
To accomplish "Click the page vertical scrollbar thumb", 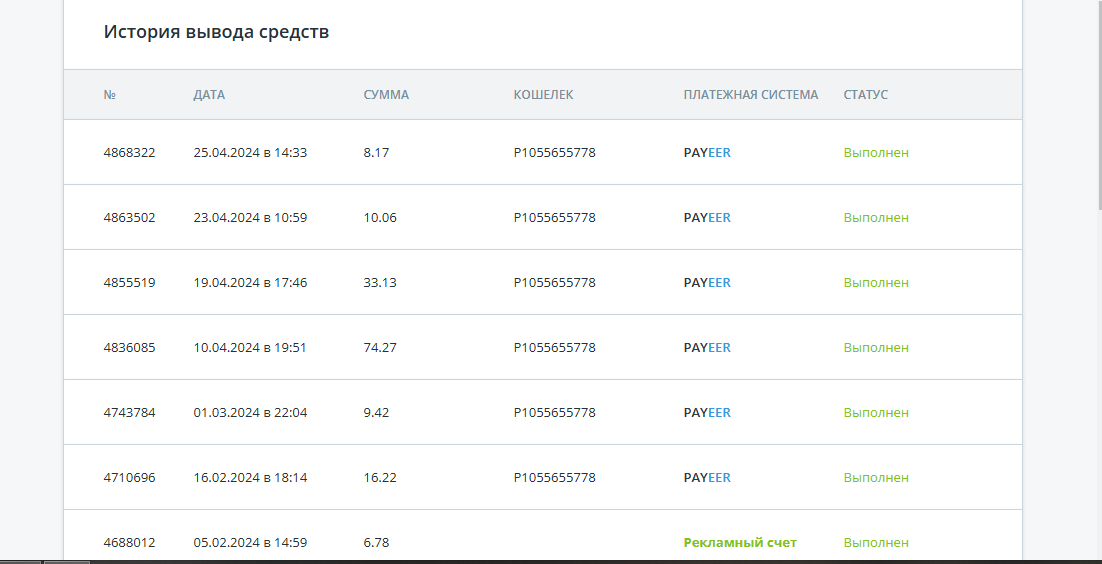I will point(1099,104).
